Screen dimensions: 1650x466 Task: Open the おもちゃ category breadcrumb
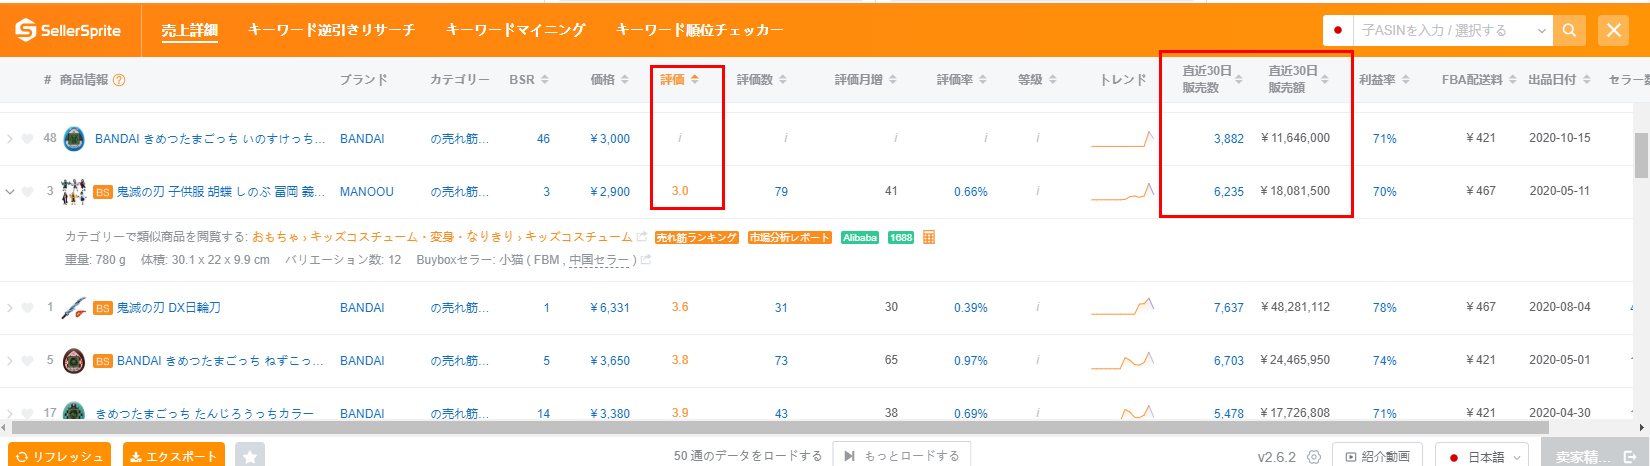click(x=274, y=237)
